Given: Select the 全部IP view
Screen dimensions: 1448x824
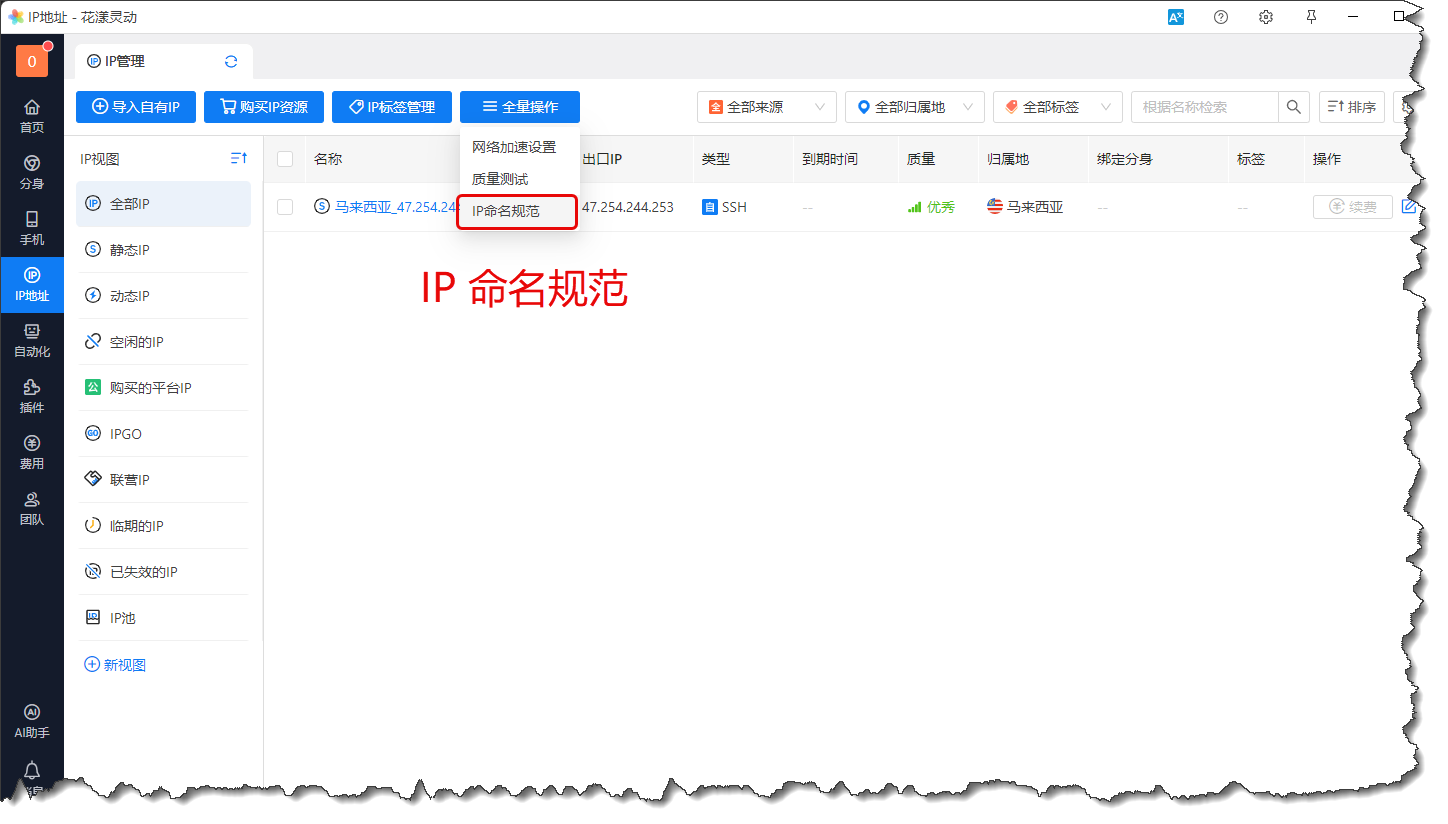Looking at the screenshot, I should pos(163,204).
